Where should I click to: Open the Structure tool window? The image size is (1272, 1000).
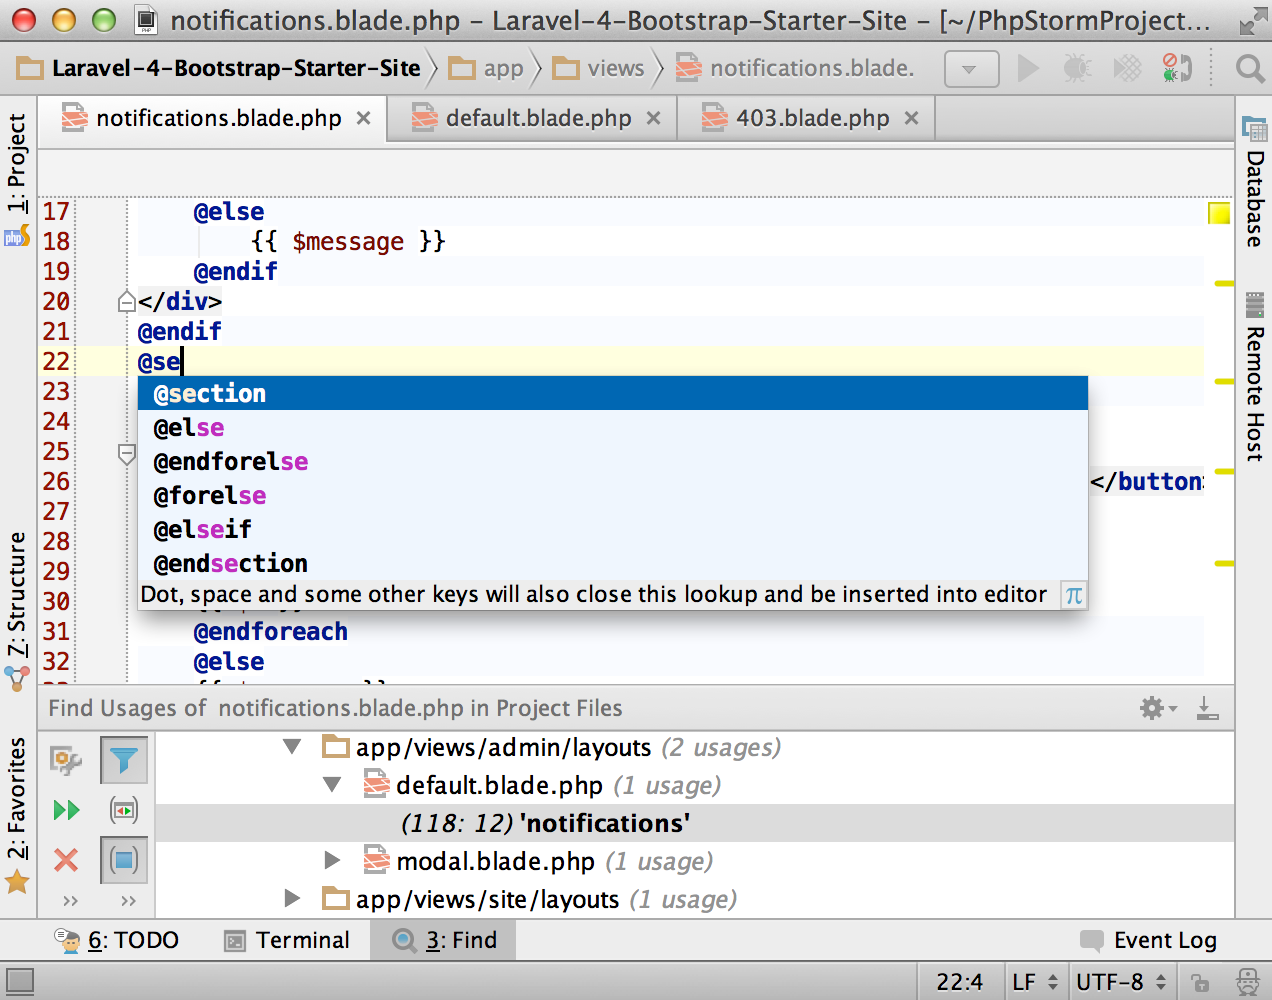coord(17,594)
